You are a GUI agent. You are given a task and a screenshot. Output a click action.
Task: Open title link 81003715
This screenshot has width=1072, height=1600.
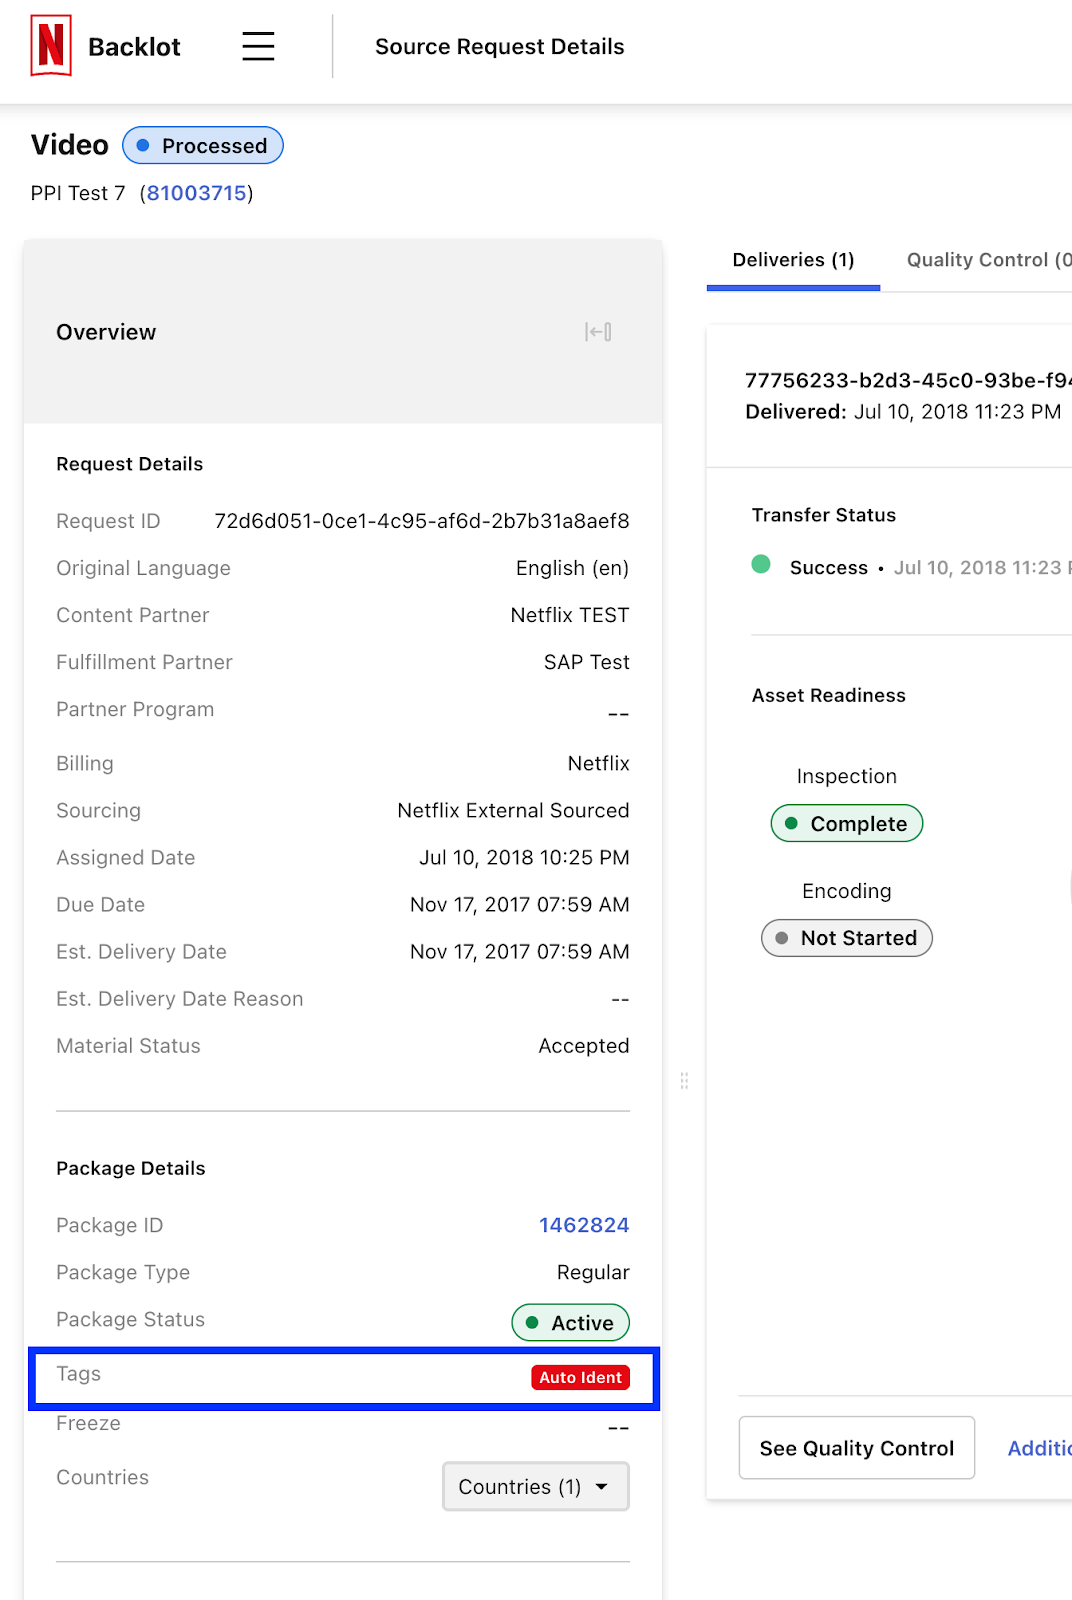coord(197,193)
